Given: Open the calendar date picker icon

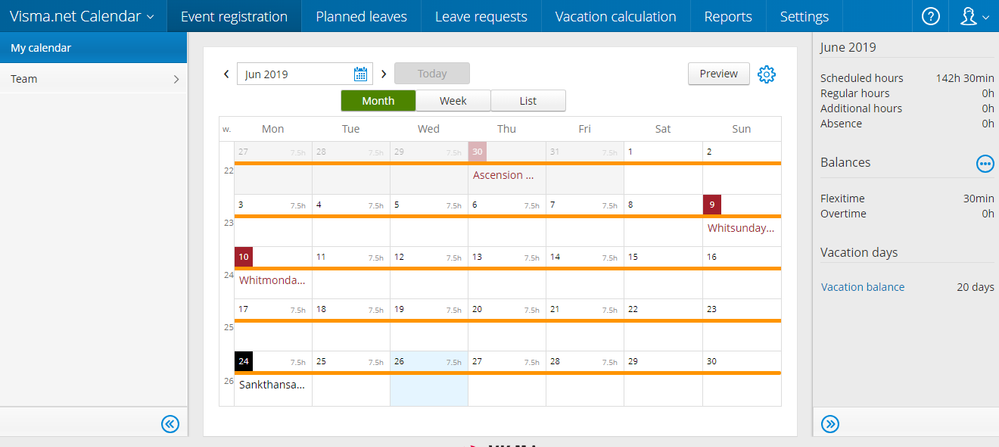Looking at the screenshot, I should click(x=361, y=74).
